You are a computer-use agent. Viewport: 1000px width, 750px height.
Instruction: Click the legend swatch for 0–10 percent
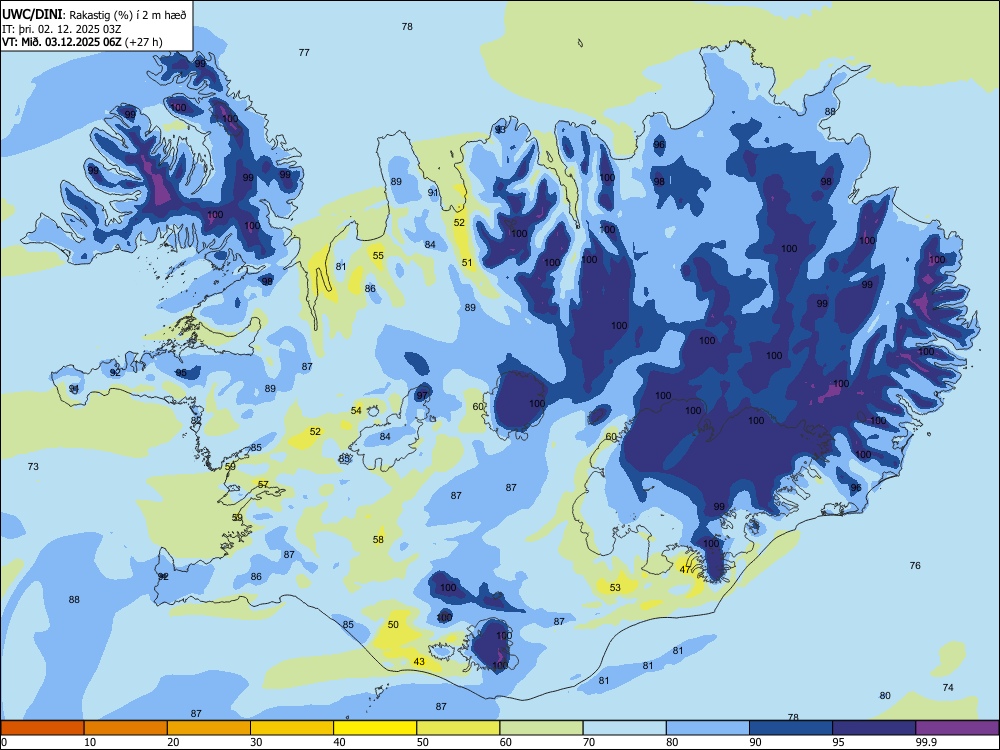point(42,728)
